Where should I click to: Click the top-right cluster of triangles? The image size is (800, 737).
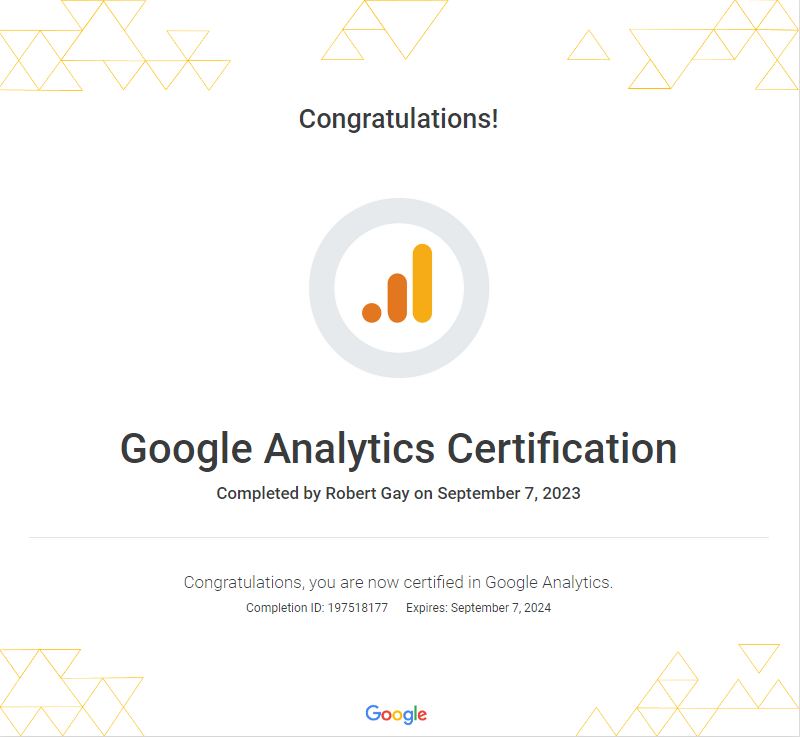pos(713,45)
